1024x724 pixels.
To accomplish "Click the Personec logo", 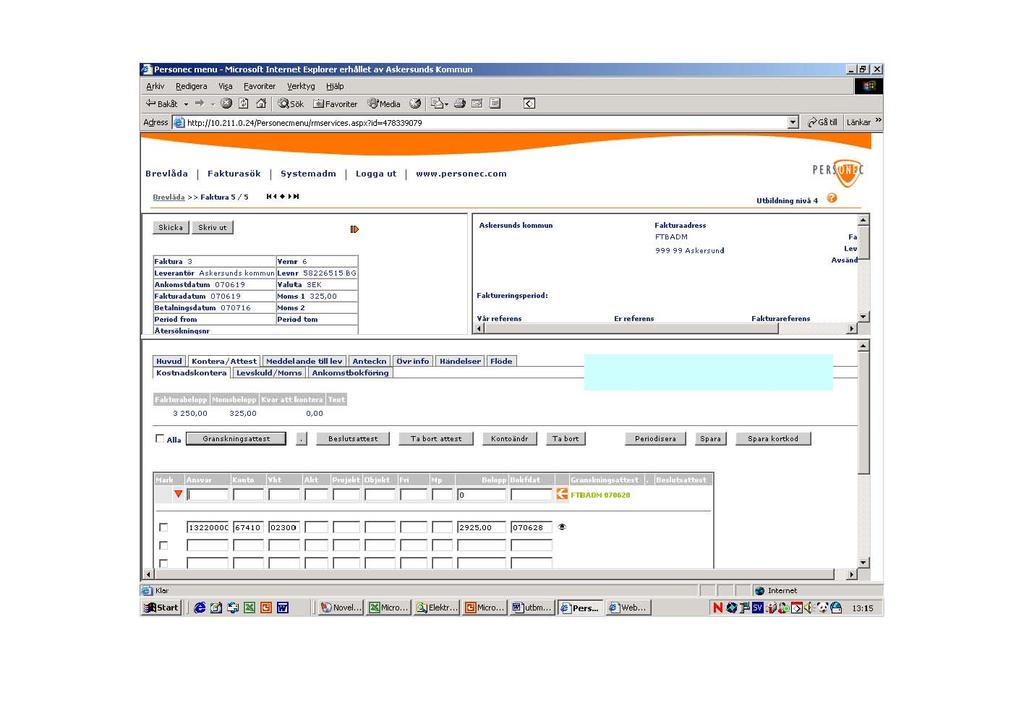I will 838,172.
